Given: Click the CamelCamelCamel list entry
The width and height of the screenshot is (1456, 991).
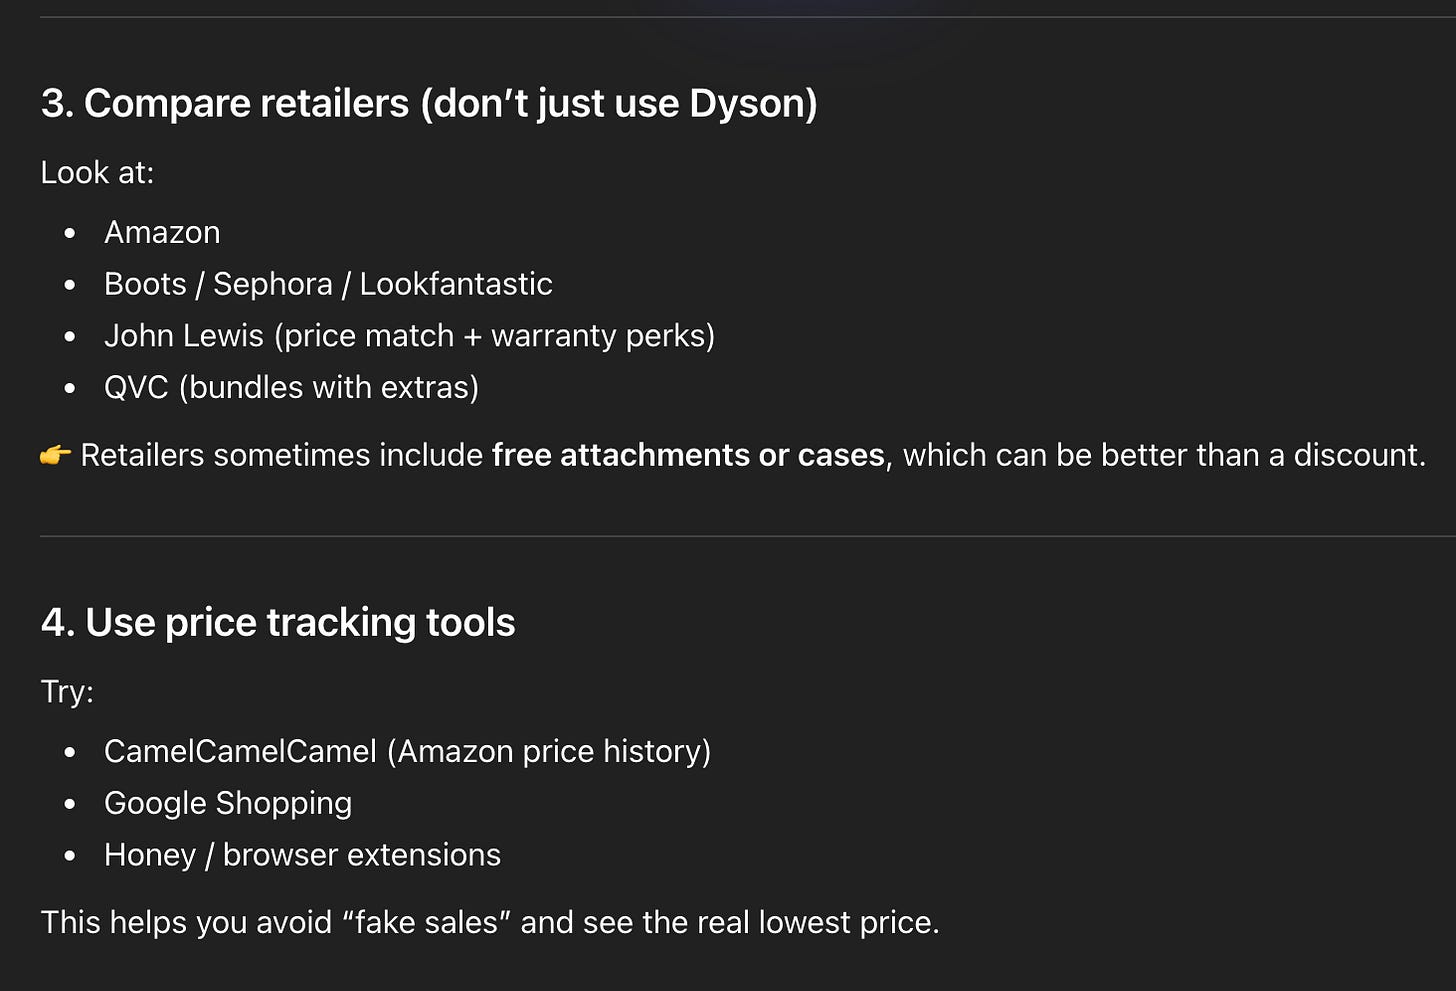Looking at the screenshot, I should [x=407, y=752].
